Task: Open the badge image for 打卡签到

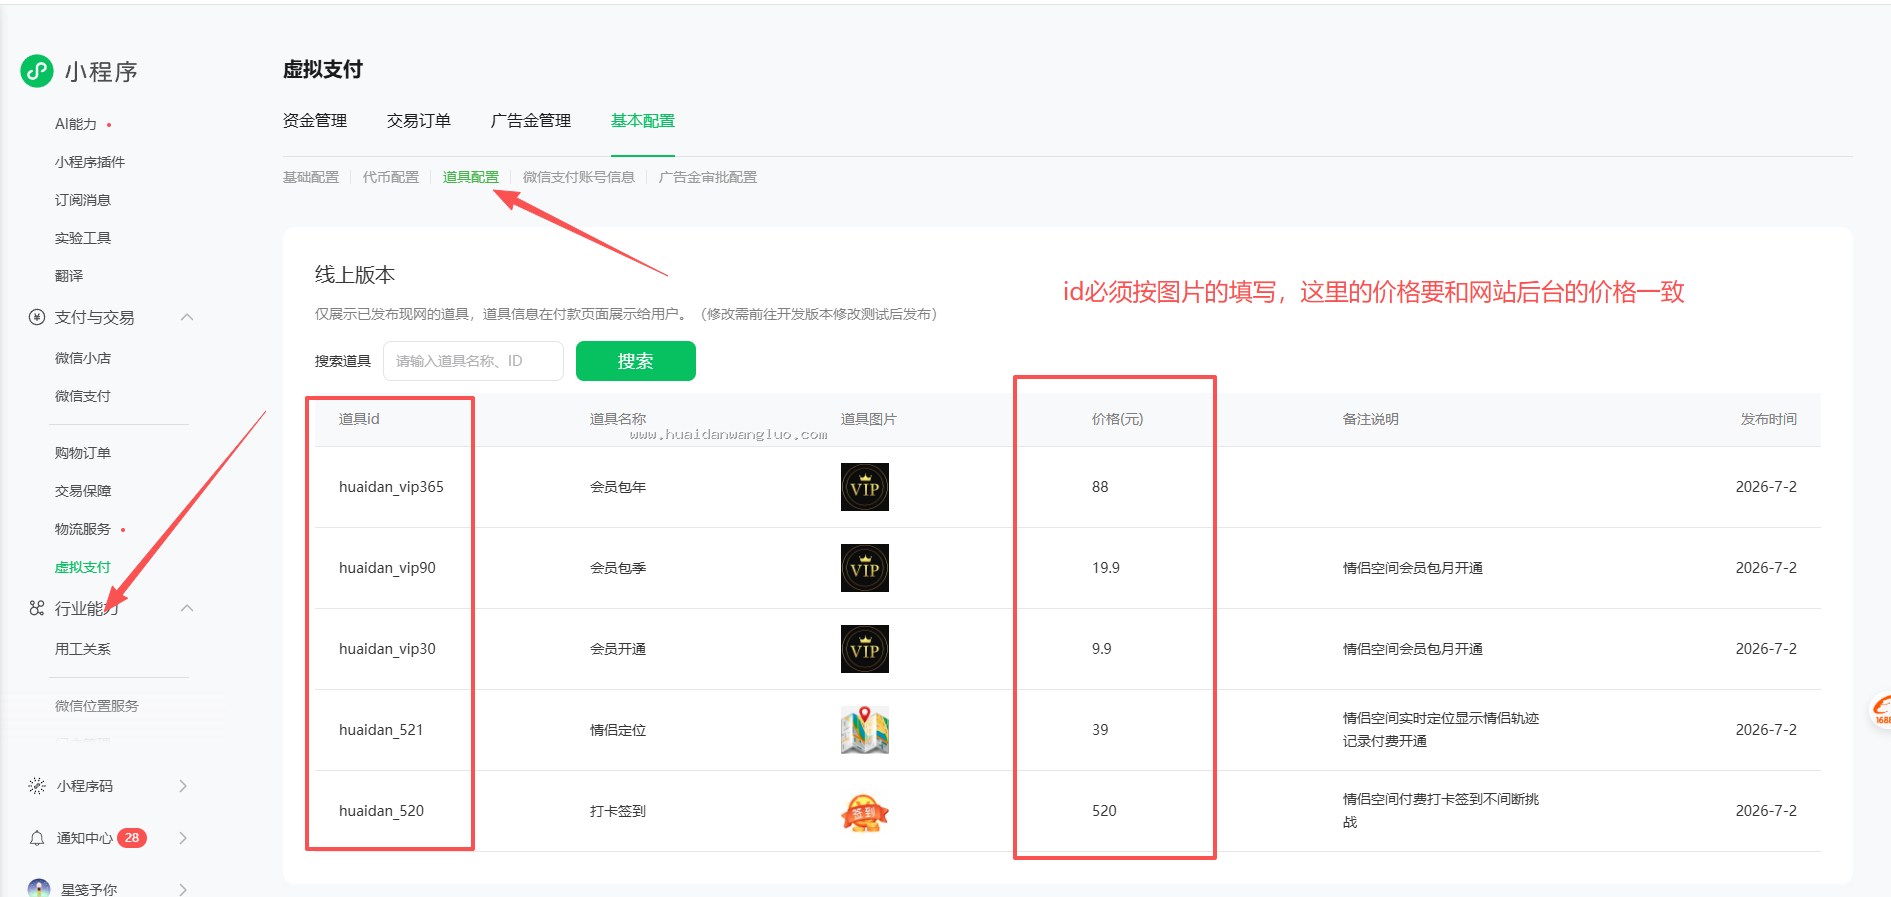Action: point(865,811)
